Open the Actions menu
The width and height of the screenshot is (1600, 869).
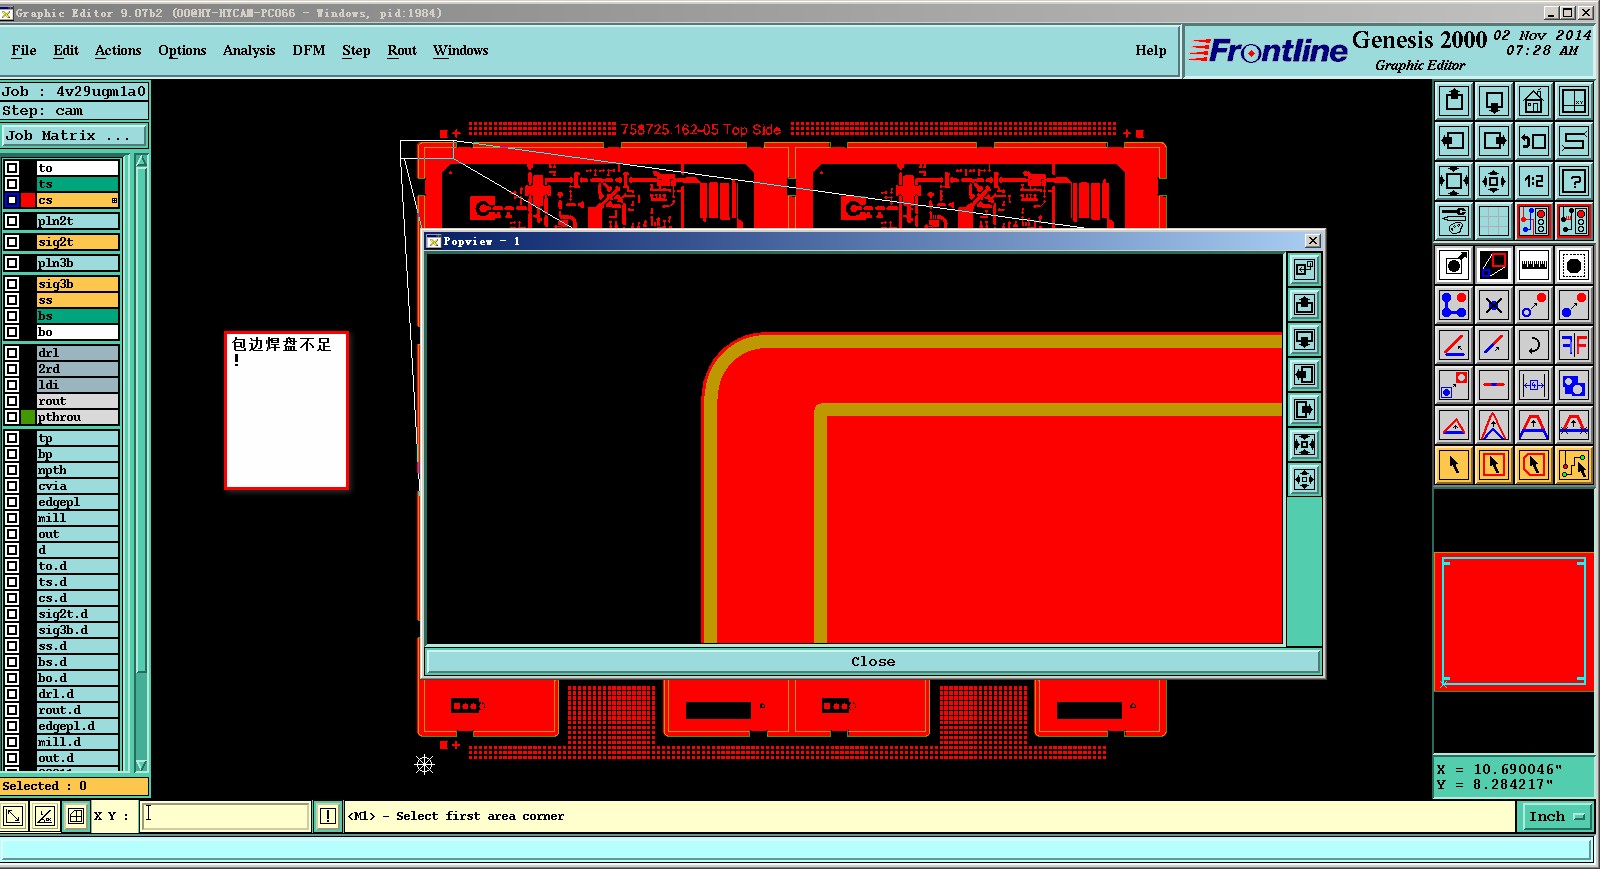tap(118, 50)
